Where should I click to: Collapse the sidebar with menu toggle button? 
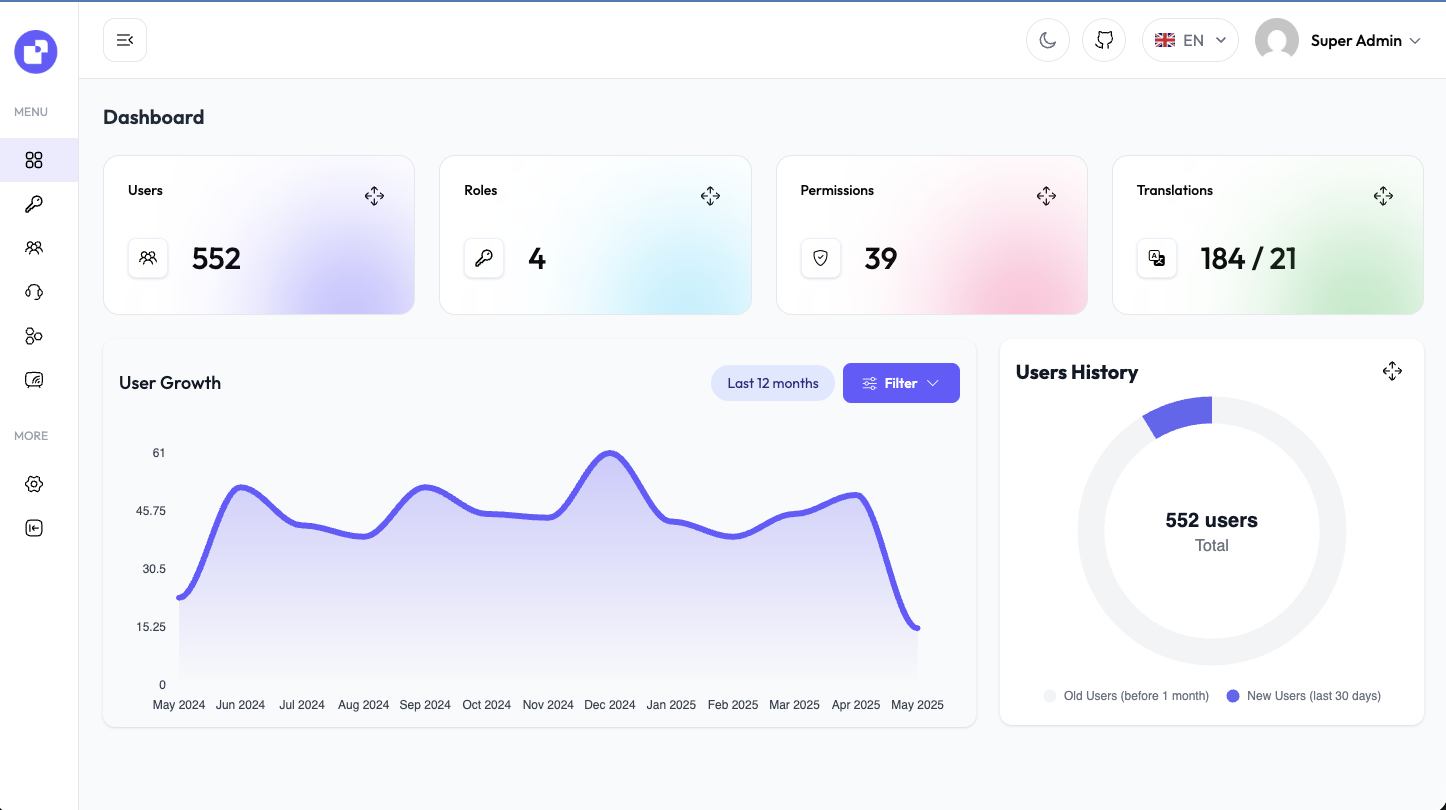(125, 40)
